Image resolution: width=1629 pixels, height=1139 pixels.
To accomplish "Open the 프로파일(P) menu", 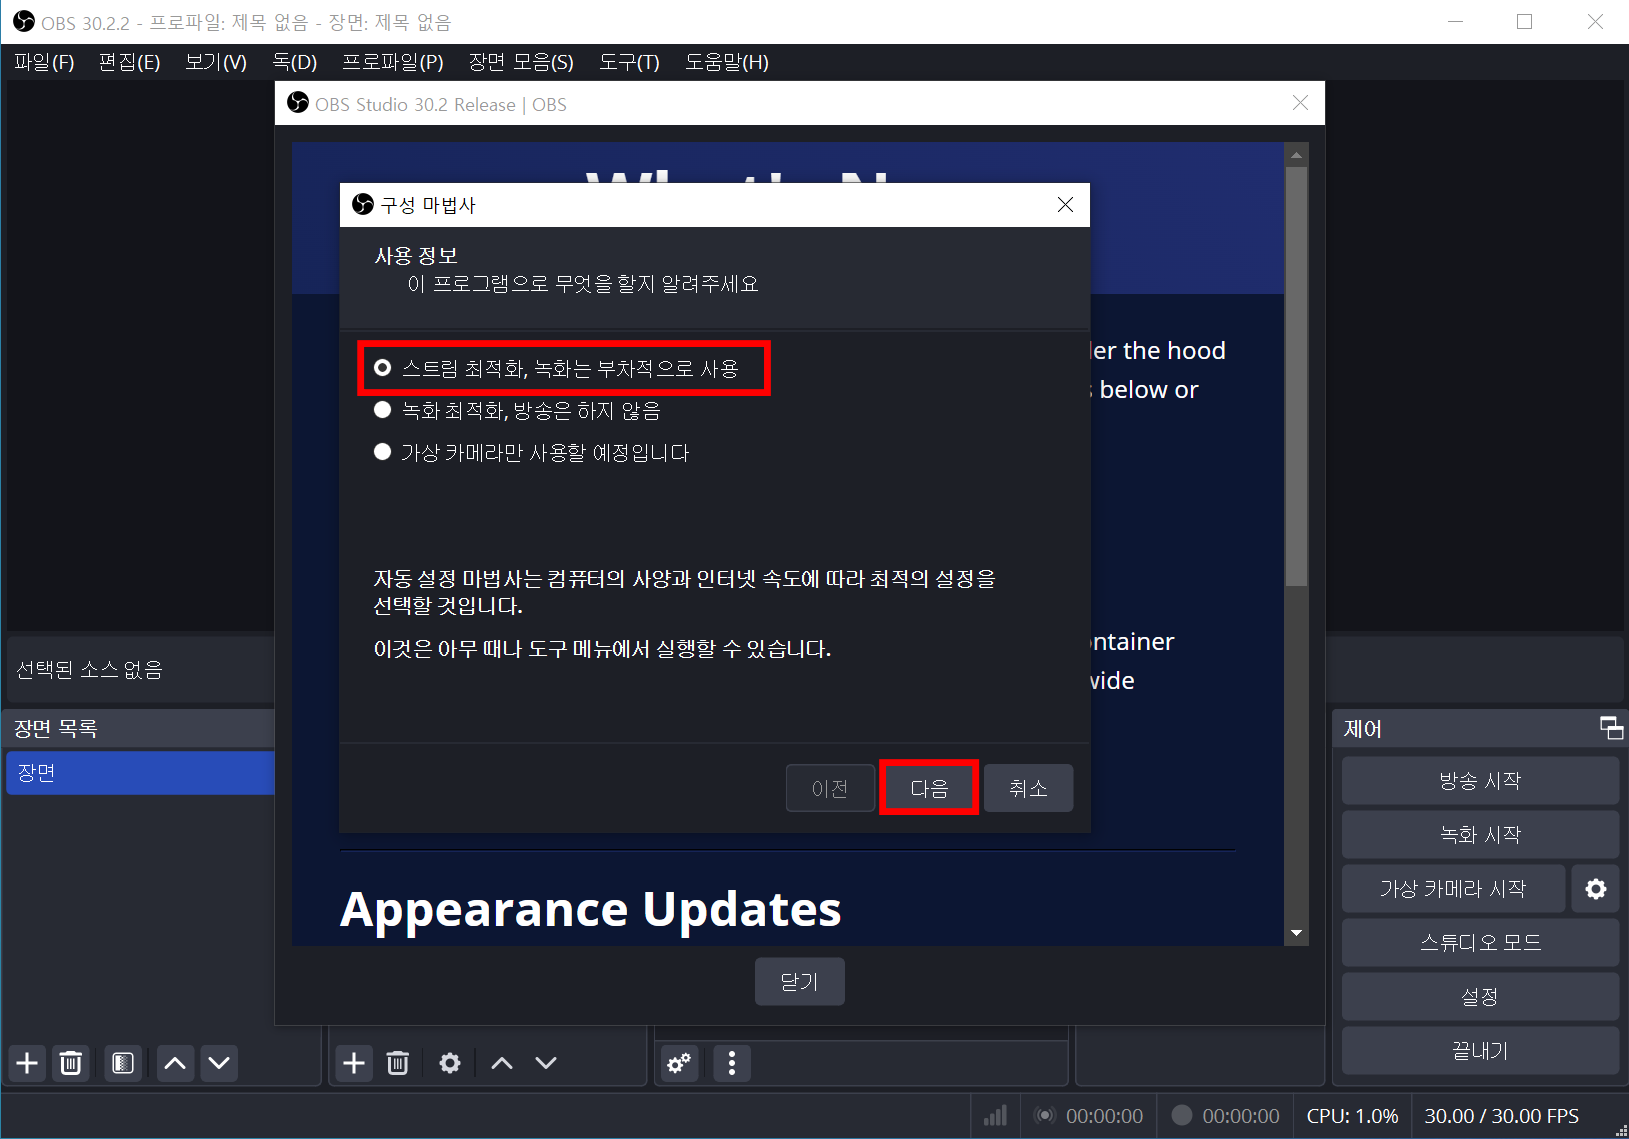I will (393, 62).
